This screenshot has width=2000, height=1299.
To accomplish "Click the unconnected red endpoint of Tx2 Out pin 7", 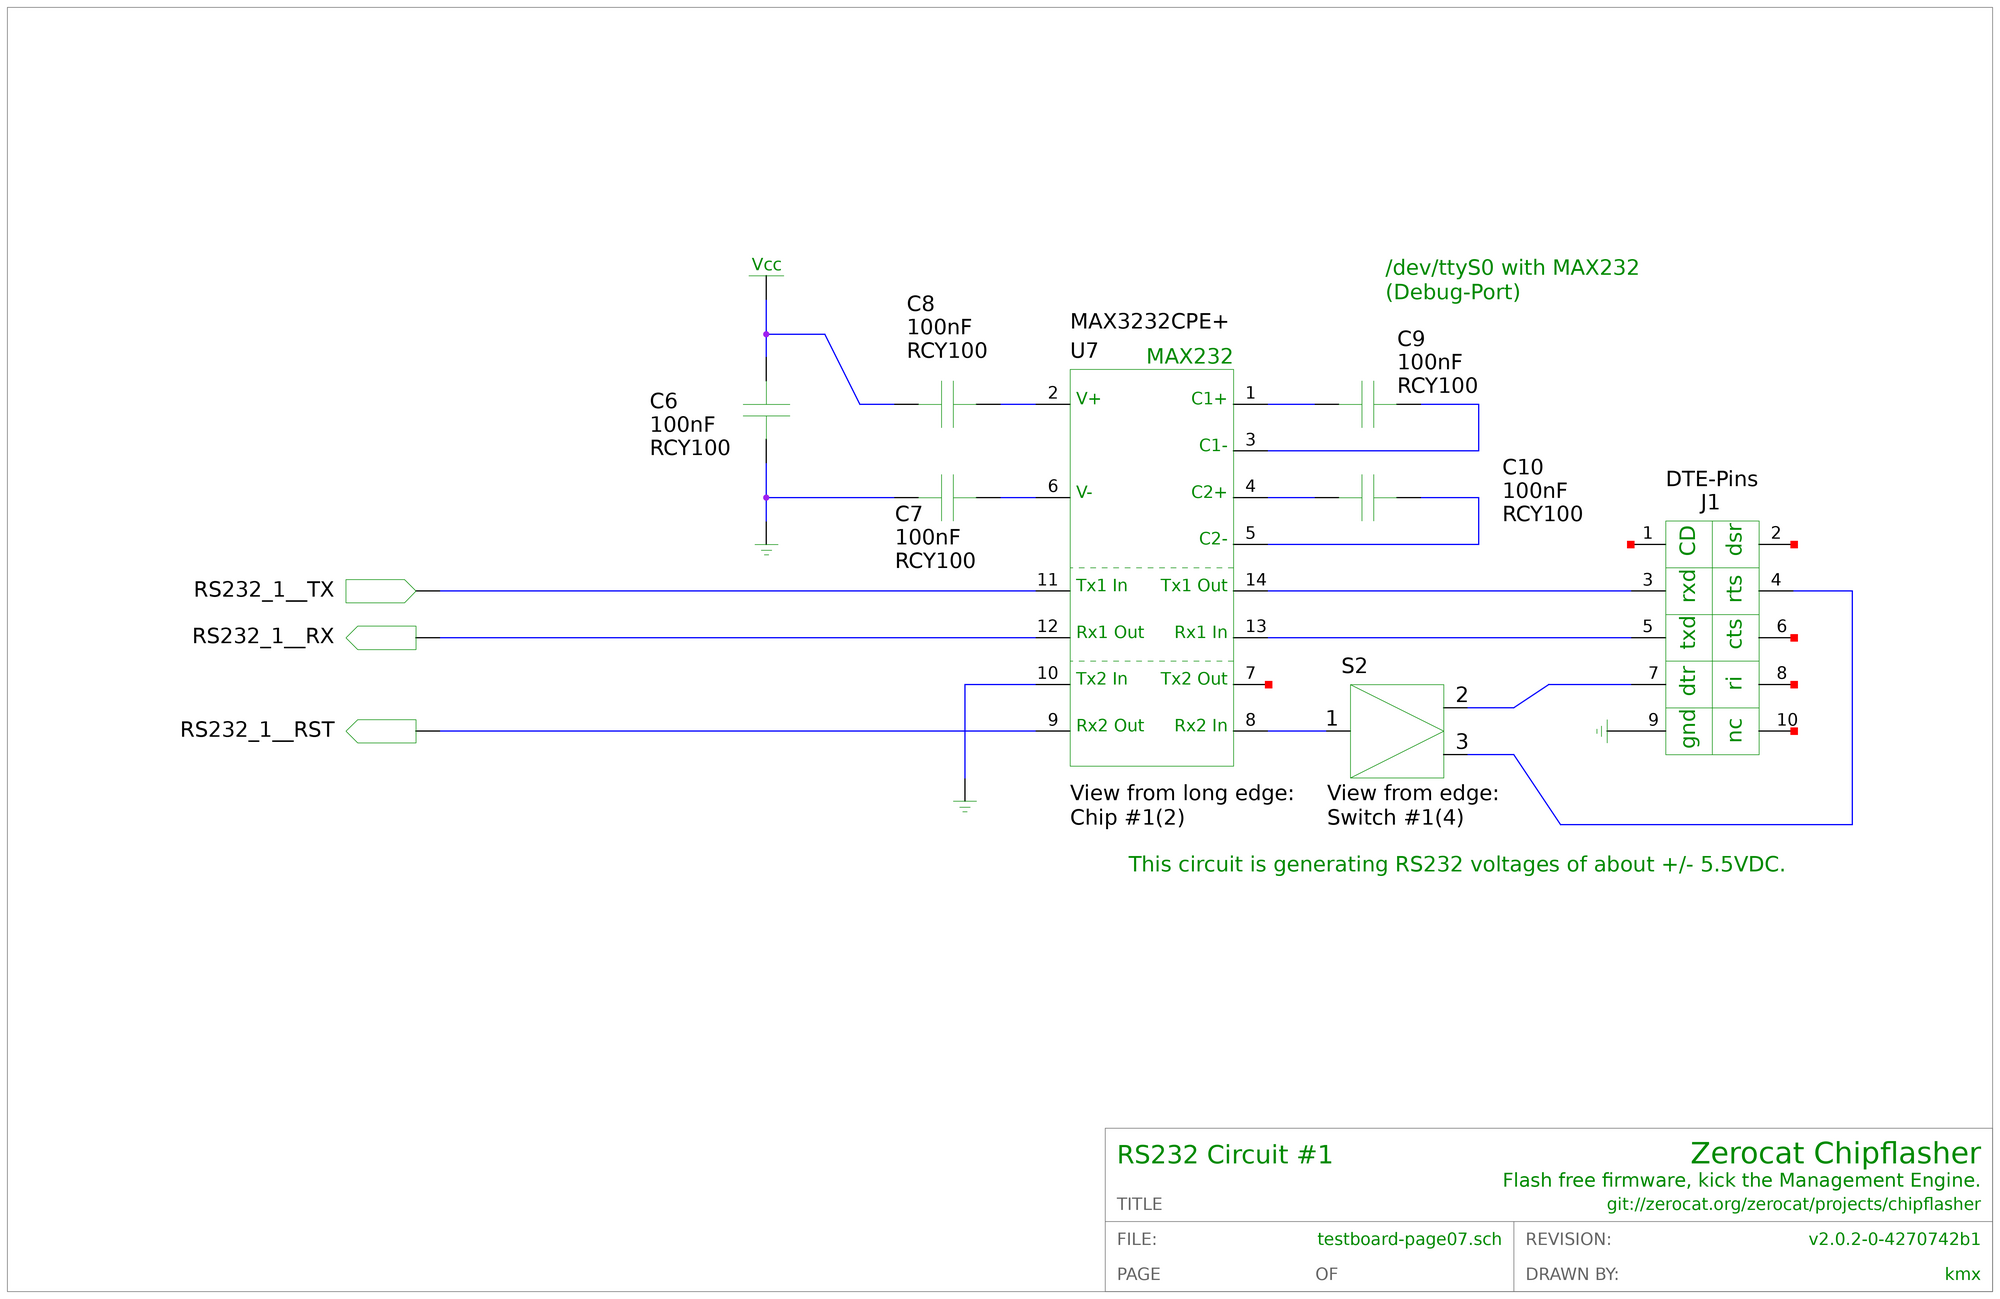I will 1268,685.
